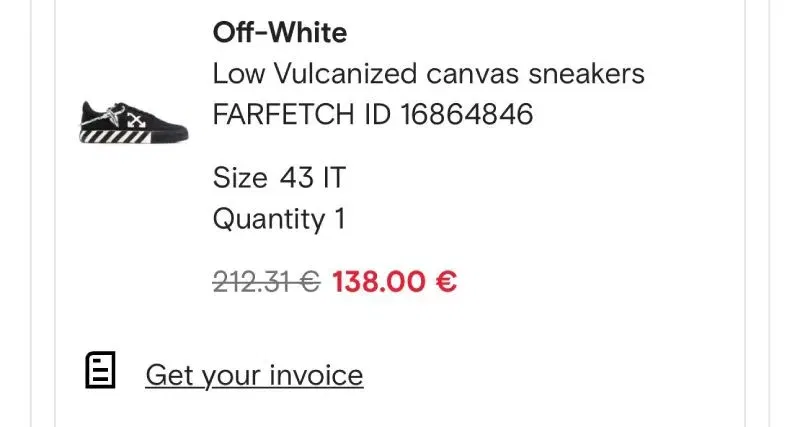800x427 pixels.
Task: Click the Off-White brand name
Action: (279, 33)
